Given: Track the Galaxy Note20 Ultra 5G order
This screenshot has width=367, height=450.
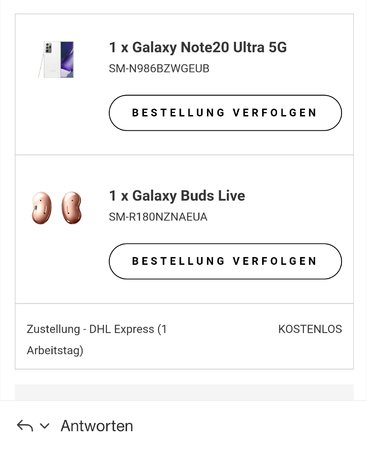Looking at the screenshot, I should (x=225, y=113).
